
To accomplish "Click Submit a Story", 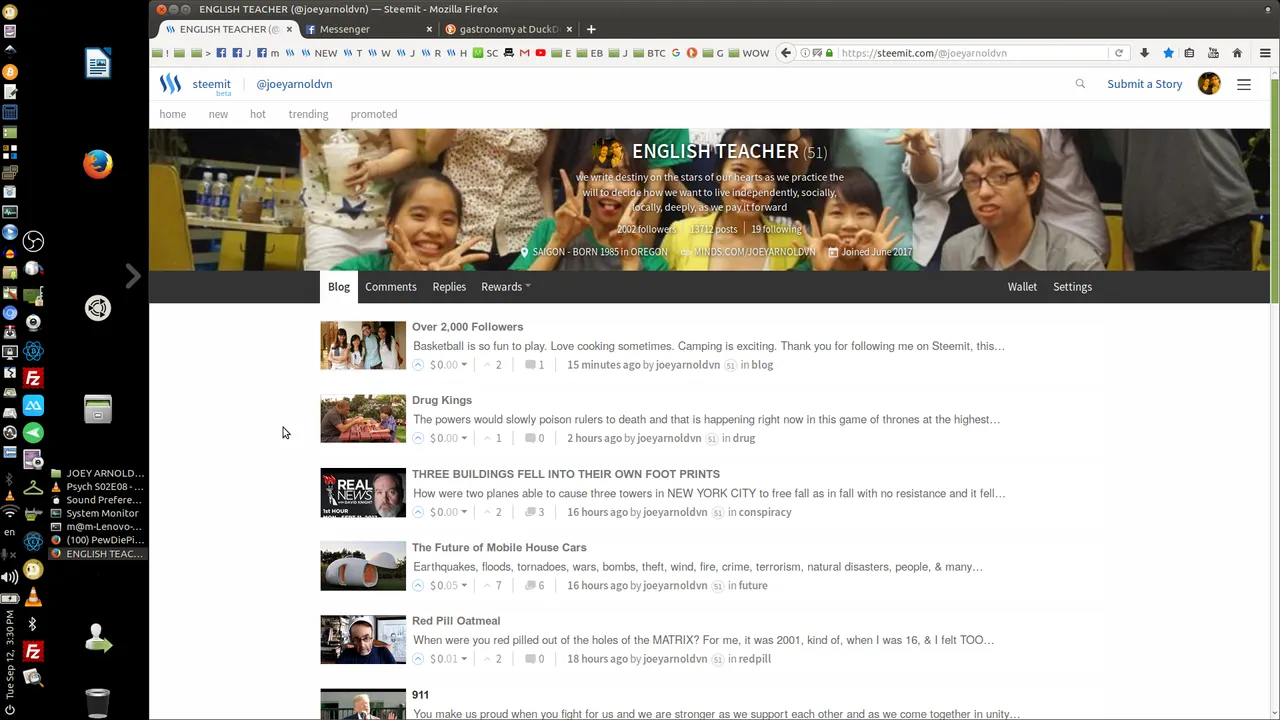I will click(x=1145, y=84).
